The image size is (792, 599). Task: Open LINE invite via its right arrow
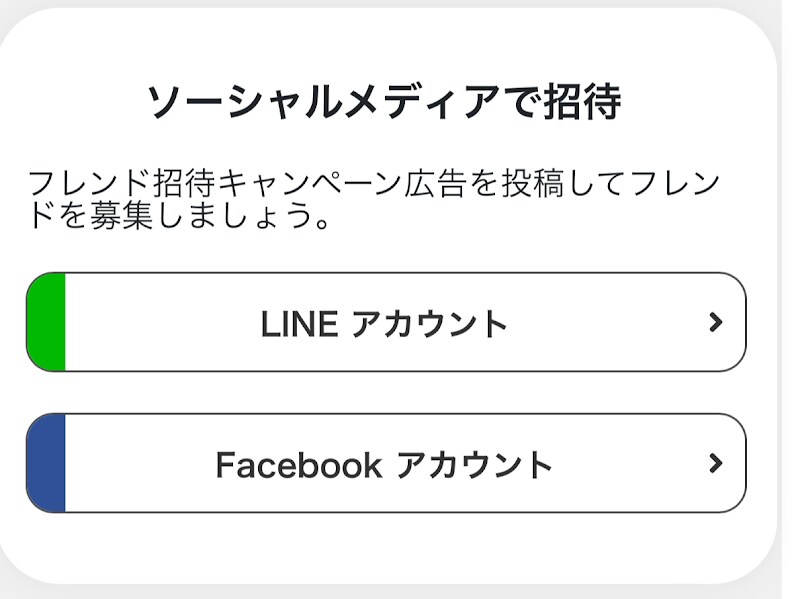point(714,322)
